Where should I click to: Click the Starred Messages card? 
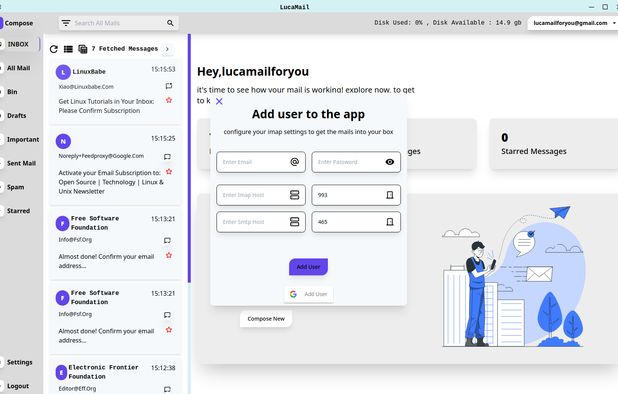click(554, 144)
